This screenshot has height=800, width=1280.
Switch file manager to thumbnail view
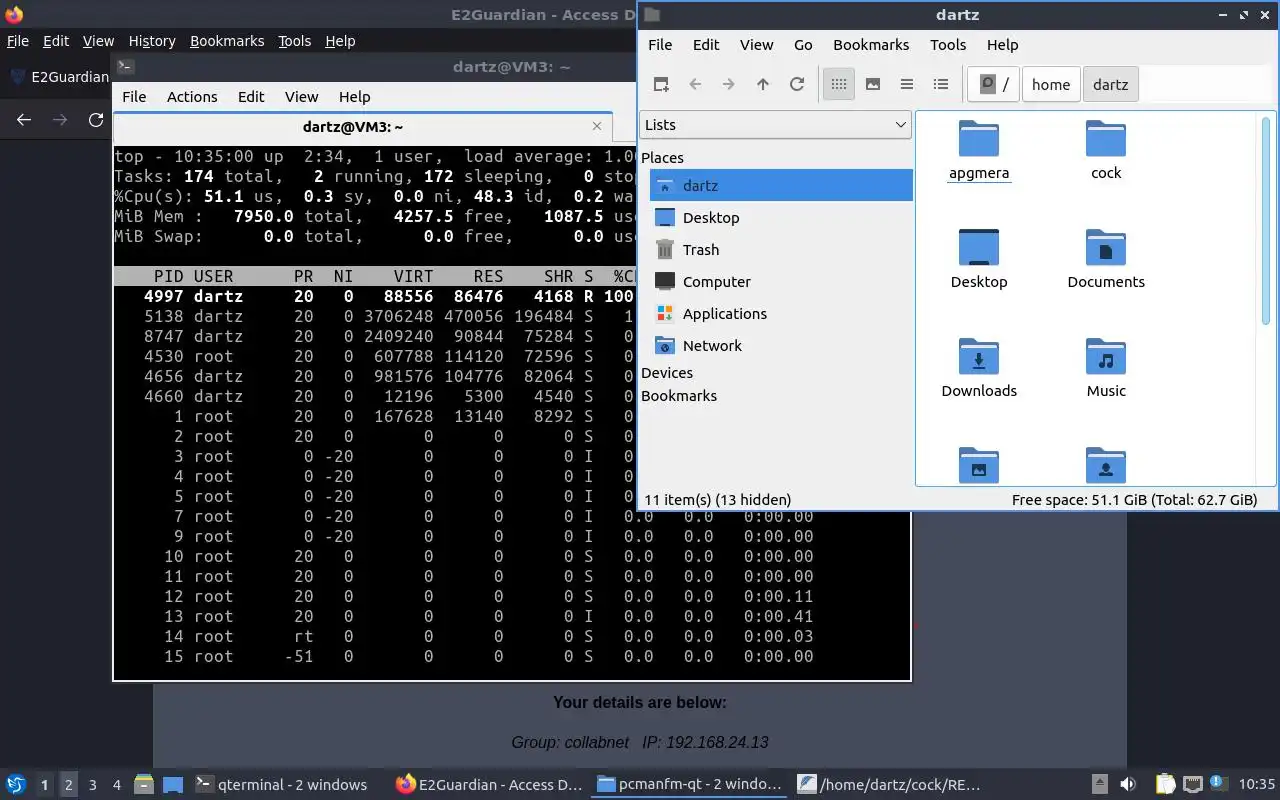[873, 85]
